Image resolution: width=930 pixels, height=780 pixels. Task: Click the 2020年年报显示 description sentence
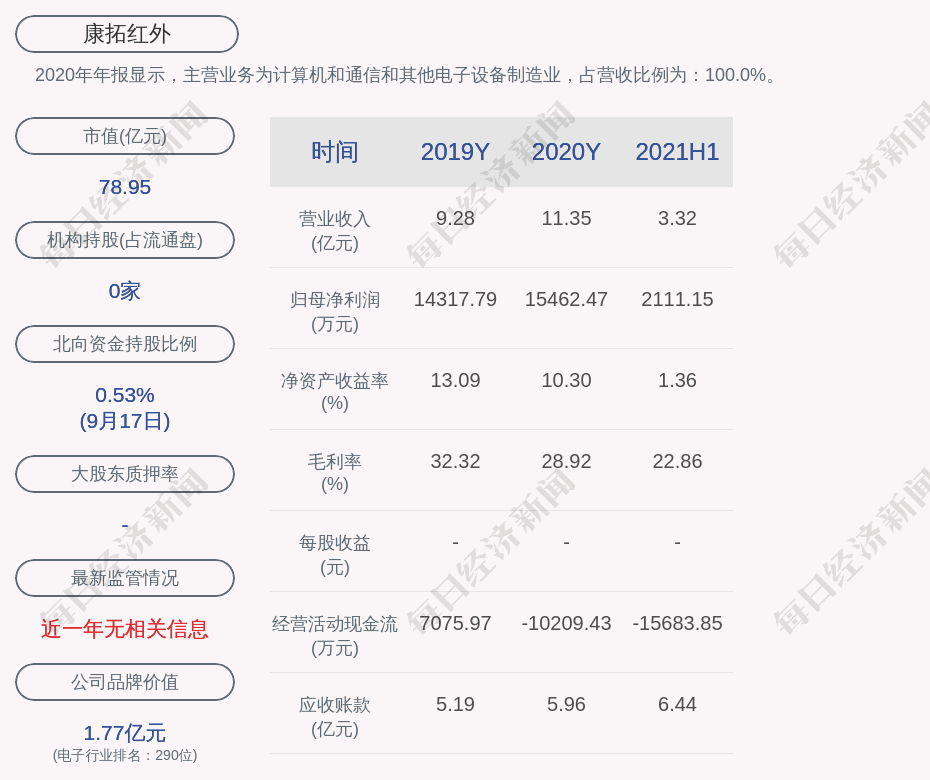tap(406, 75)
